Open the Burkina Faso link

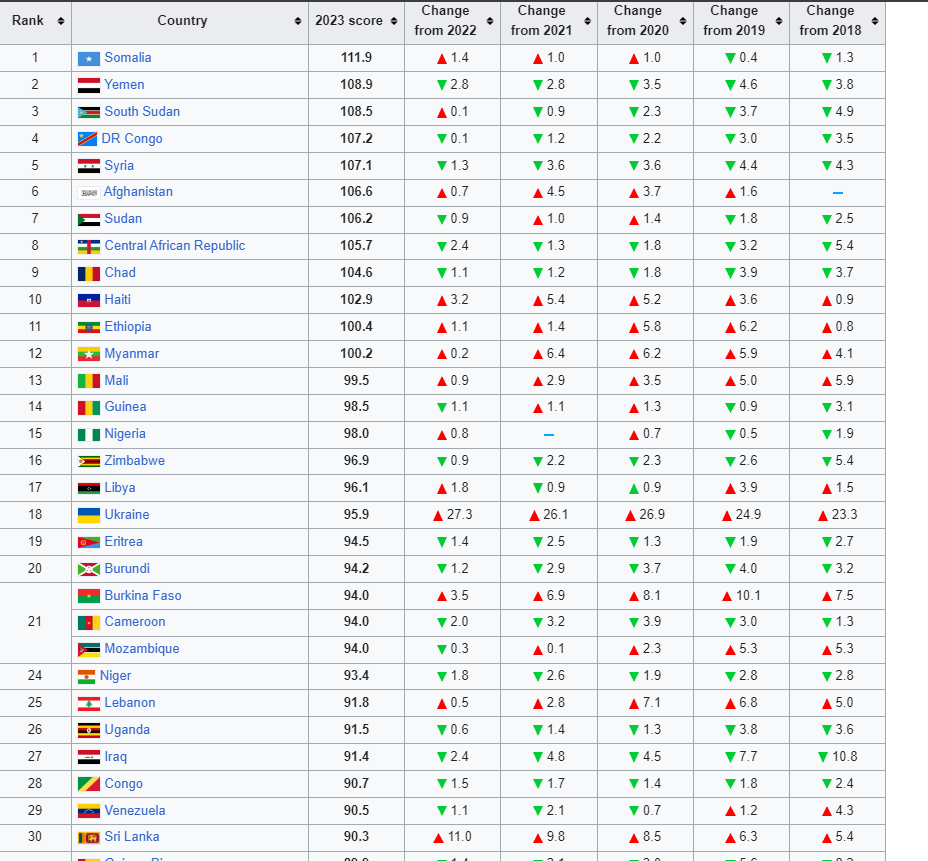pyautogui.click(x=143, y=595)
